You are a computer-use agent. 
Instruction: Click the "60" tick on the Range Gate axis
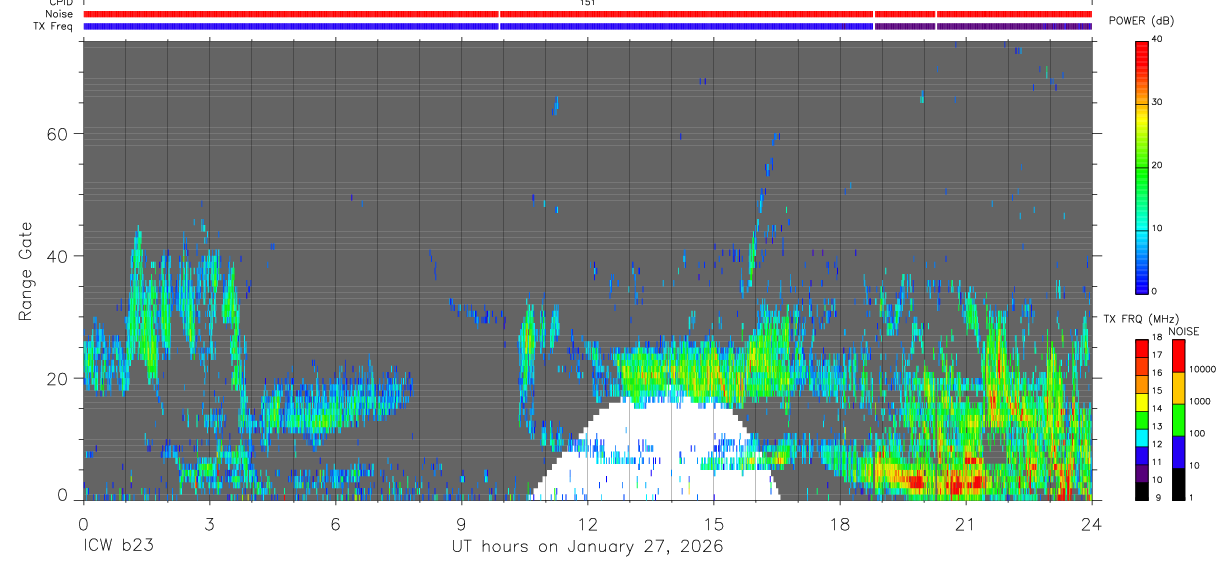[x=58, y=134]
